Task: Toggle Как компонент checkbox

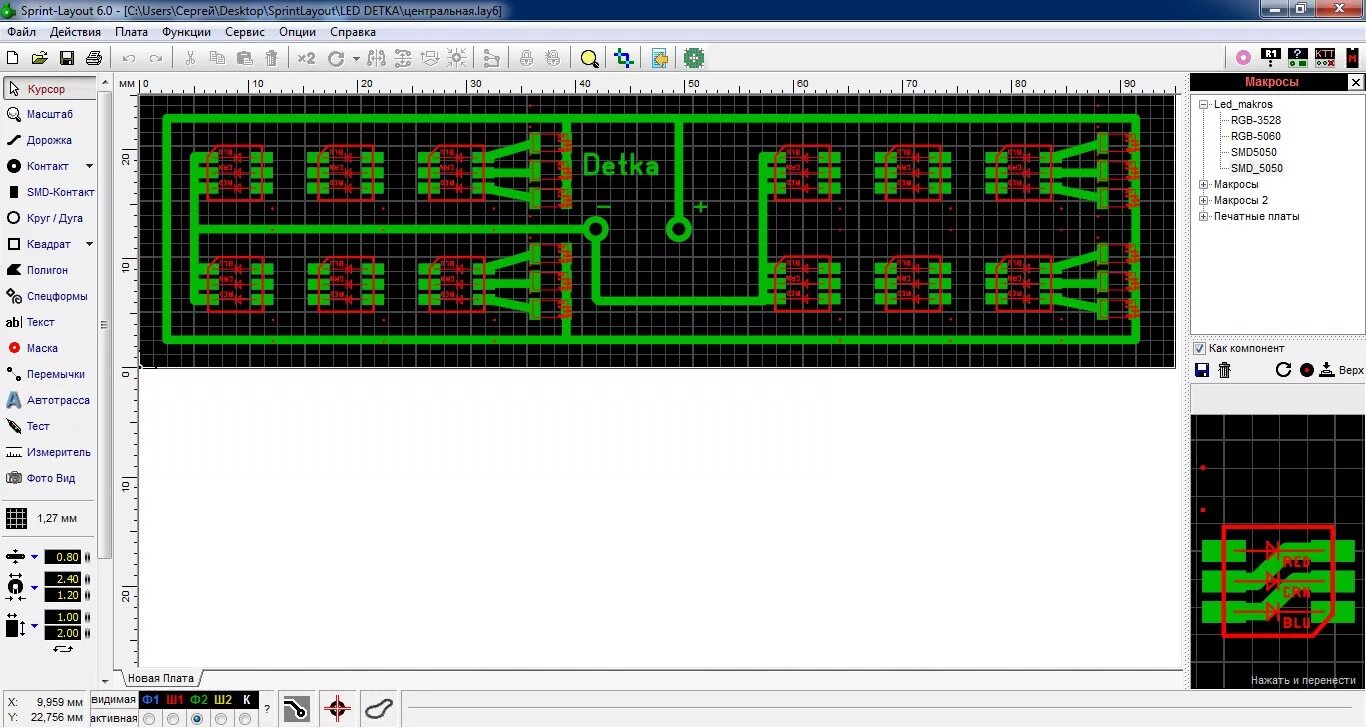Action: click(x=1200, y=348)
